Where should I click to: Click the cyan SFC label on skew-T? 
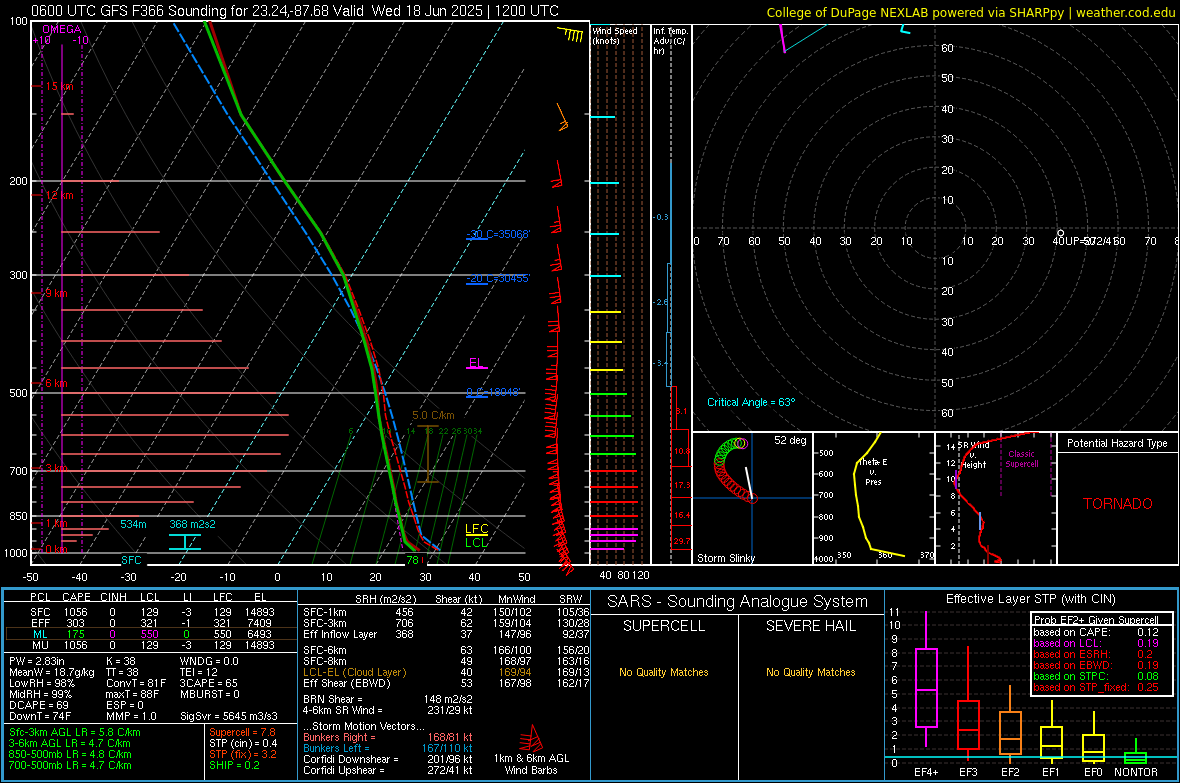pyautogui.click(x=131, y=560)
